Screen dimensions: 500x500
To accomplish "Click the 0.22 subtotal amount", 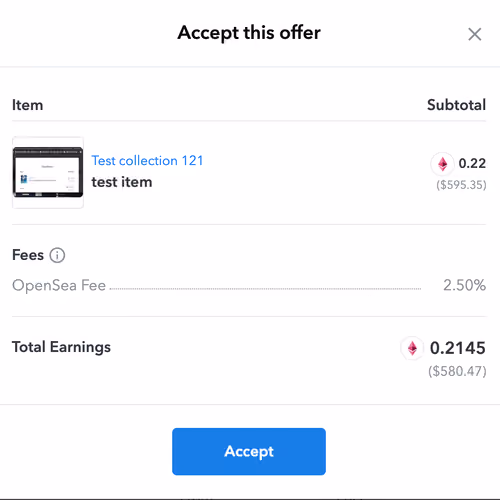I will [x=472, y=163].
